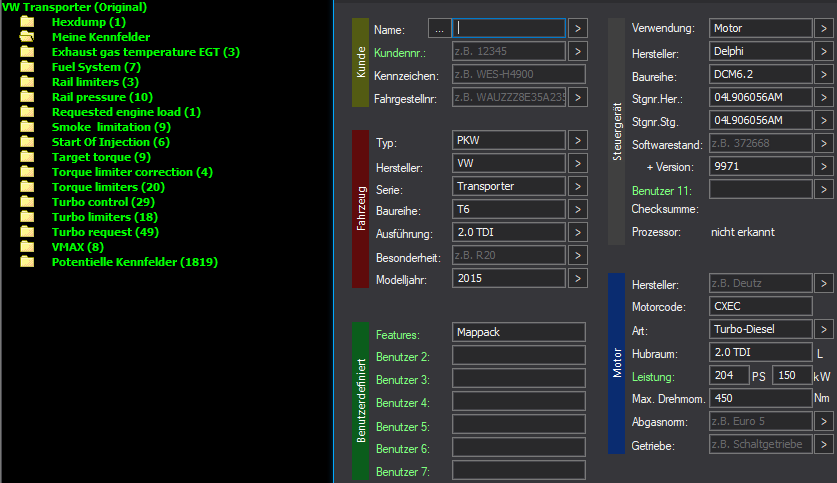Click the Rail pressure (10) folder icon
Screen dimensions: 837x483
(27, 97)
